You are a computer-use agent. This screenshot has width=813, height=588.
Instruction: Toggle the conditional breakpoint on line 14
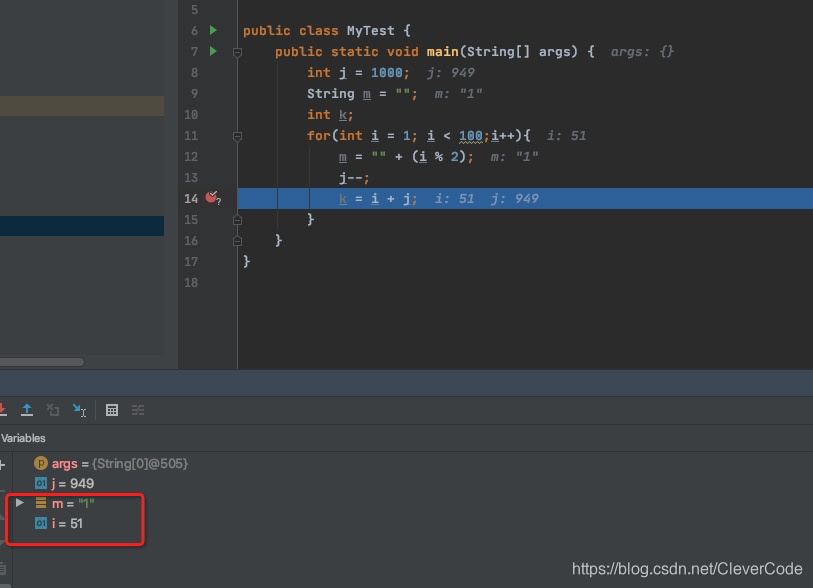212,197
